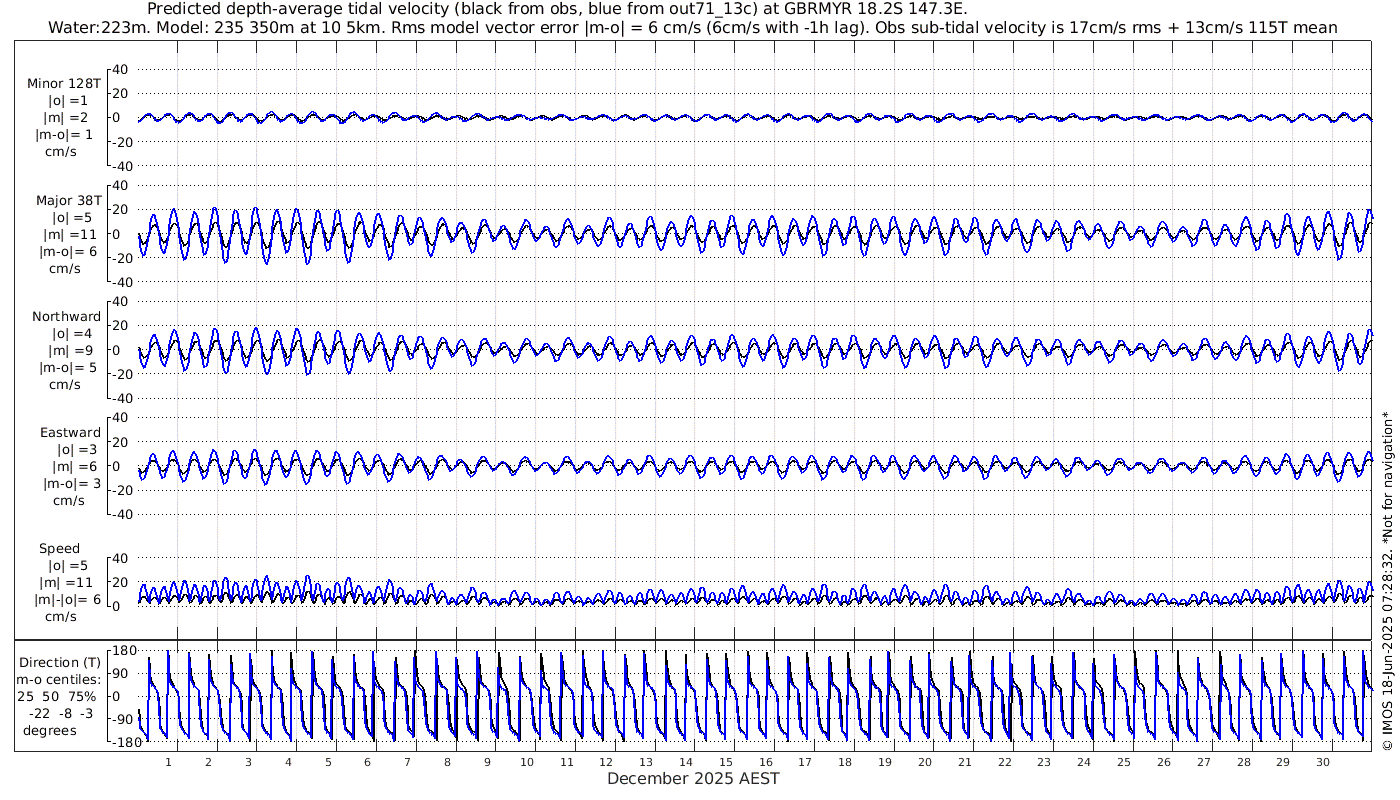Select "|m| =9" under Northward
1400x800 pixels.
(72, 350)
